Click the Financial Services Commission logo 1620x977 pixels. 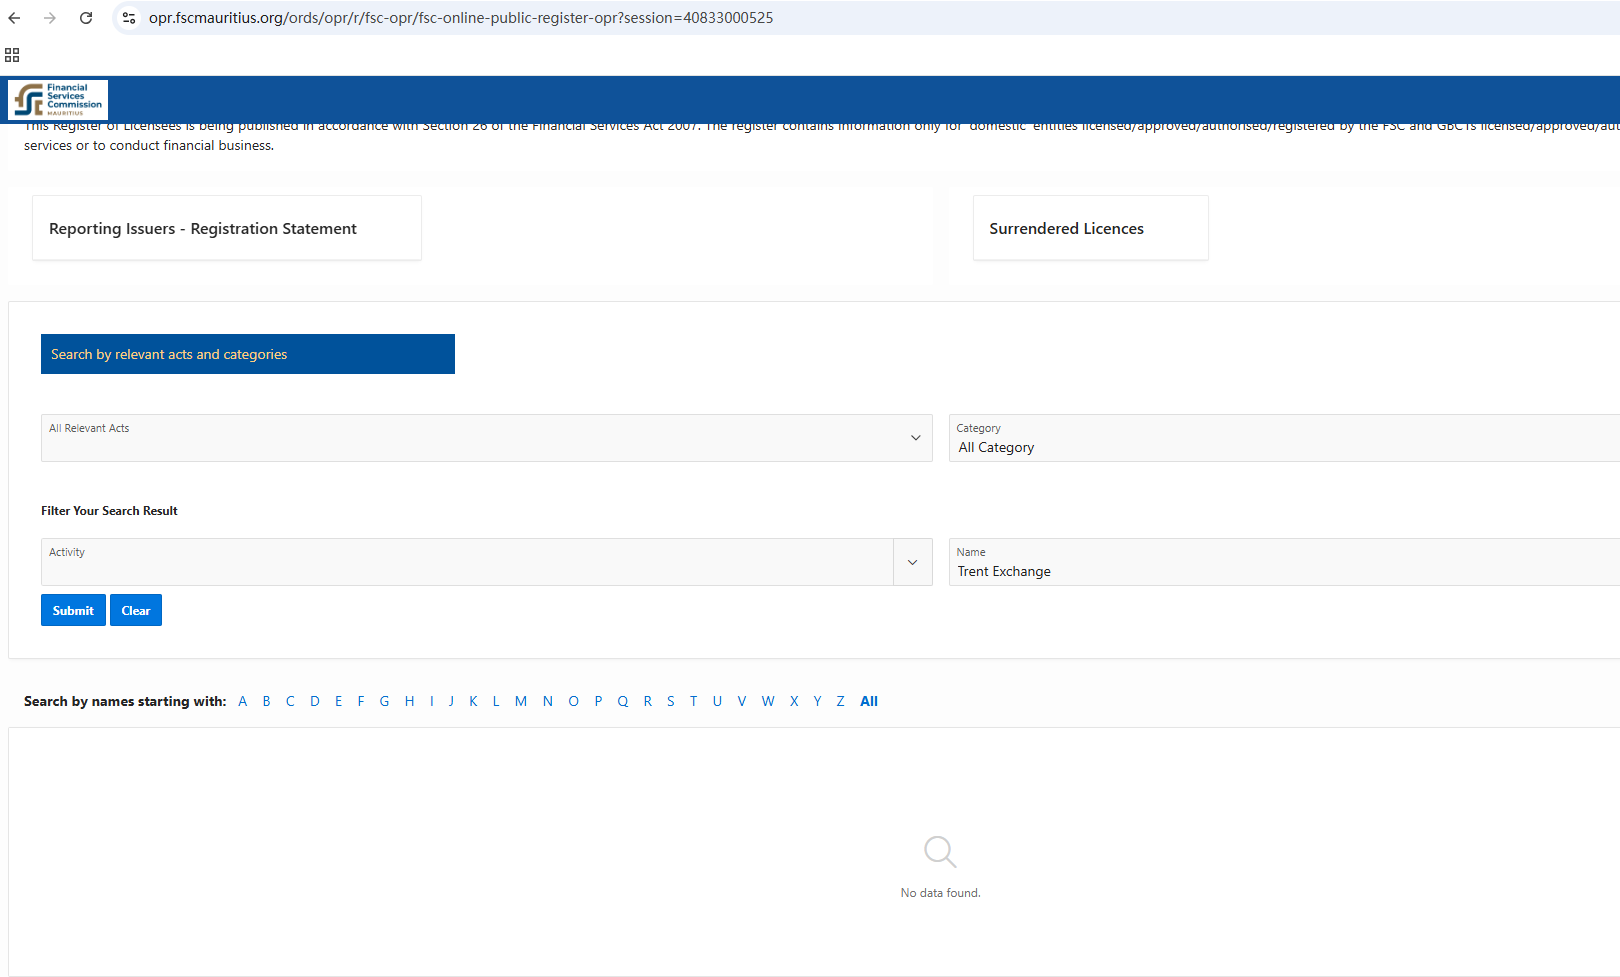pyautogui.click(x=58, y=100)
